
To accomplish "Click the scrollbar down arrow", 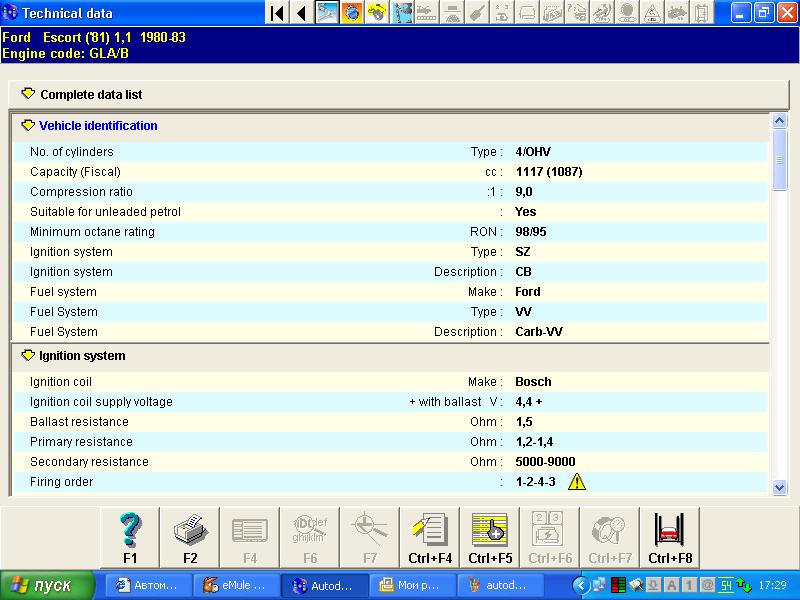I will click(779, 487).
